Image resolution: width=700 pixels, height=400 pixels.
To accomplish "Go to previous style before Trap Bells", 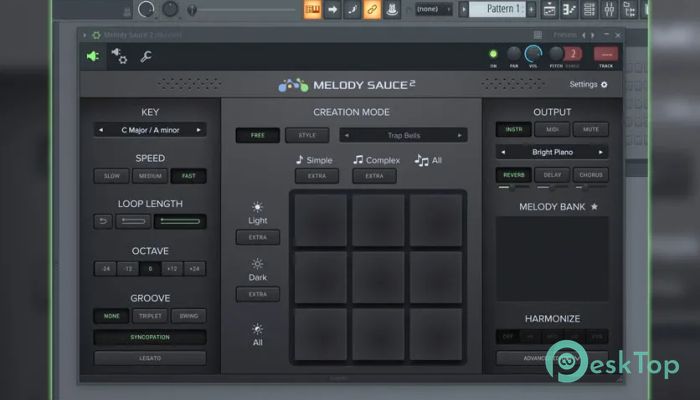I will [347, 135].
